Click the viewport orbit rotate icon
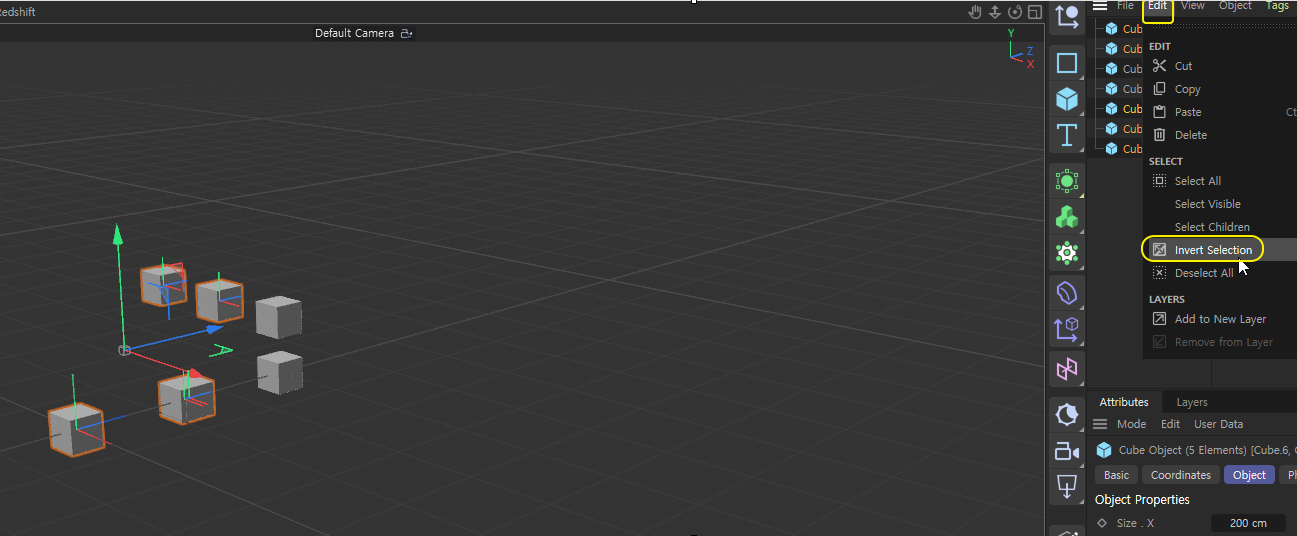This screenshot has width=1297, height=536. pyautogui.click(x=1015, y=12)
